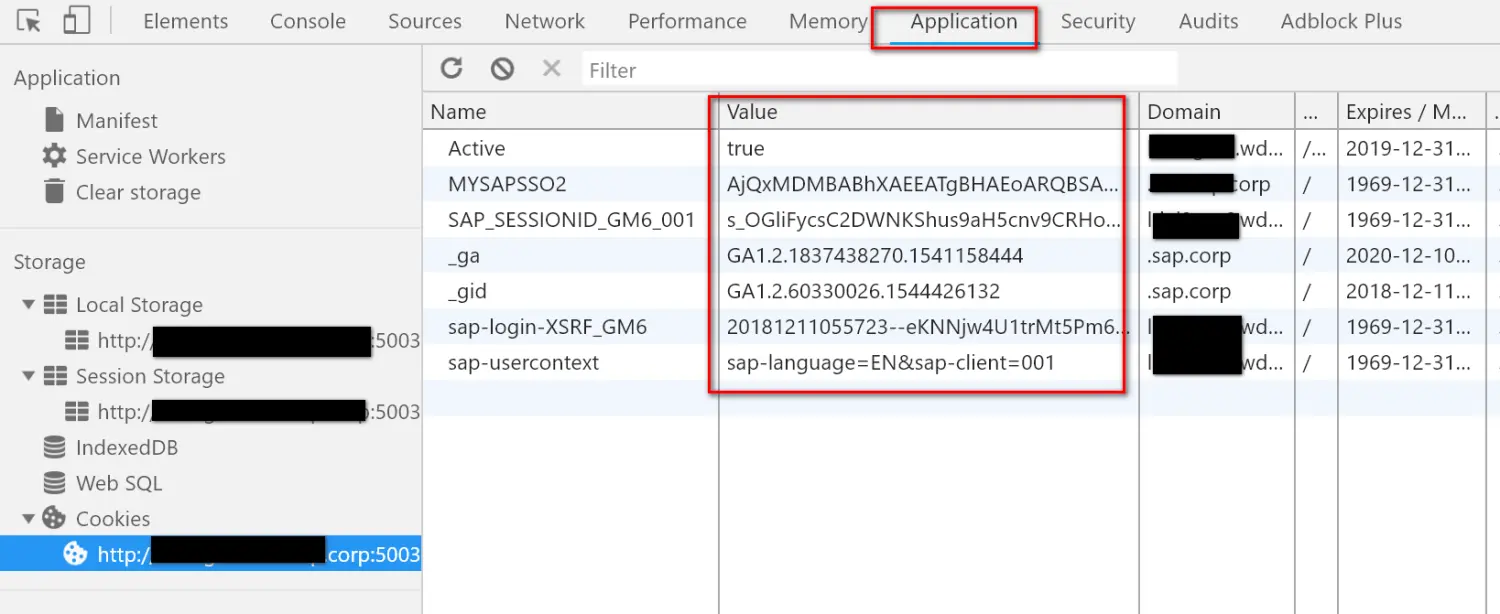Select the IndexedDB sidebar entry
1500x614 pixels.
tap(127, 448)
